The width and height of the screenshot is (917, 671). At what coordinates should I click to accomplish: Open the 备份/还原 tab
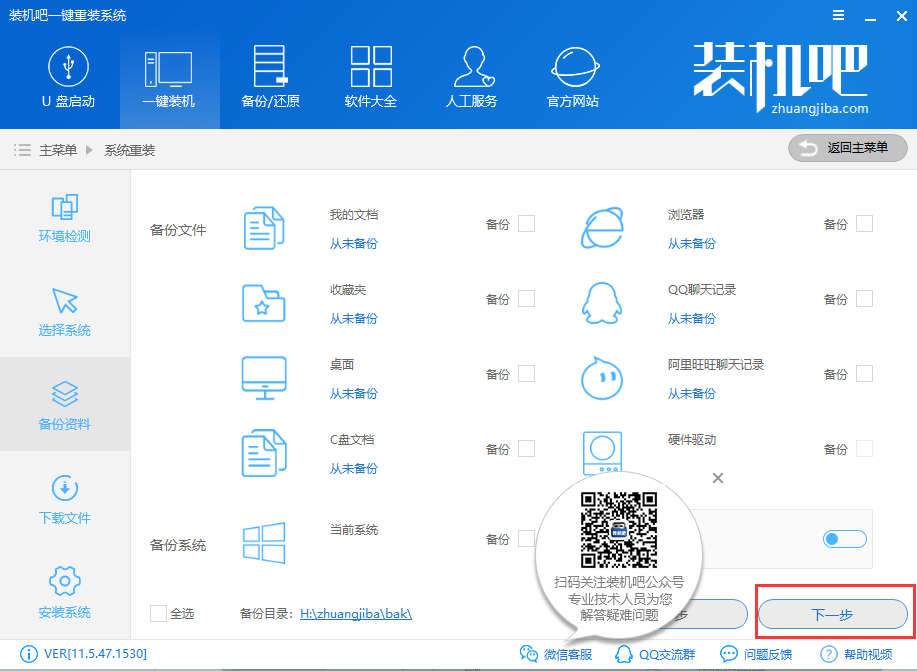(270, 79)
